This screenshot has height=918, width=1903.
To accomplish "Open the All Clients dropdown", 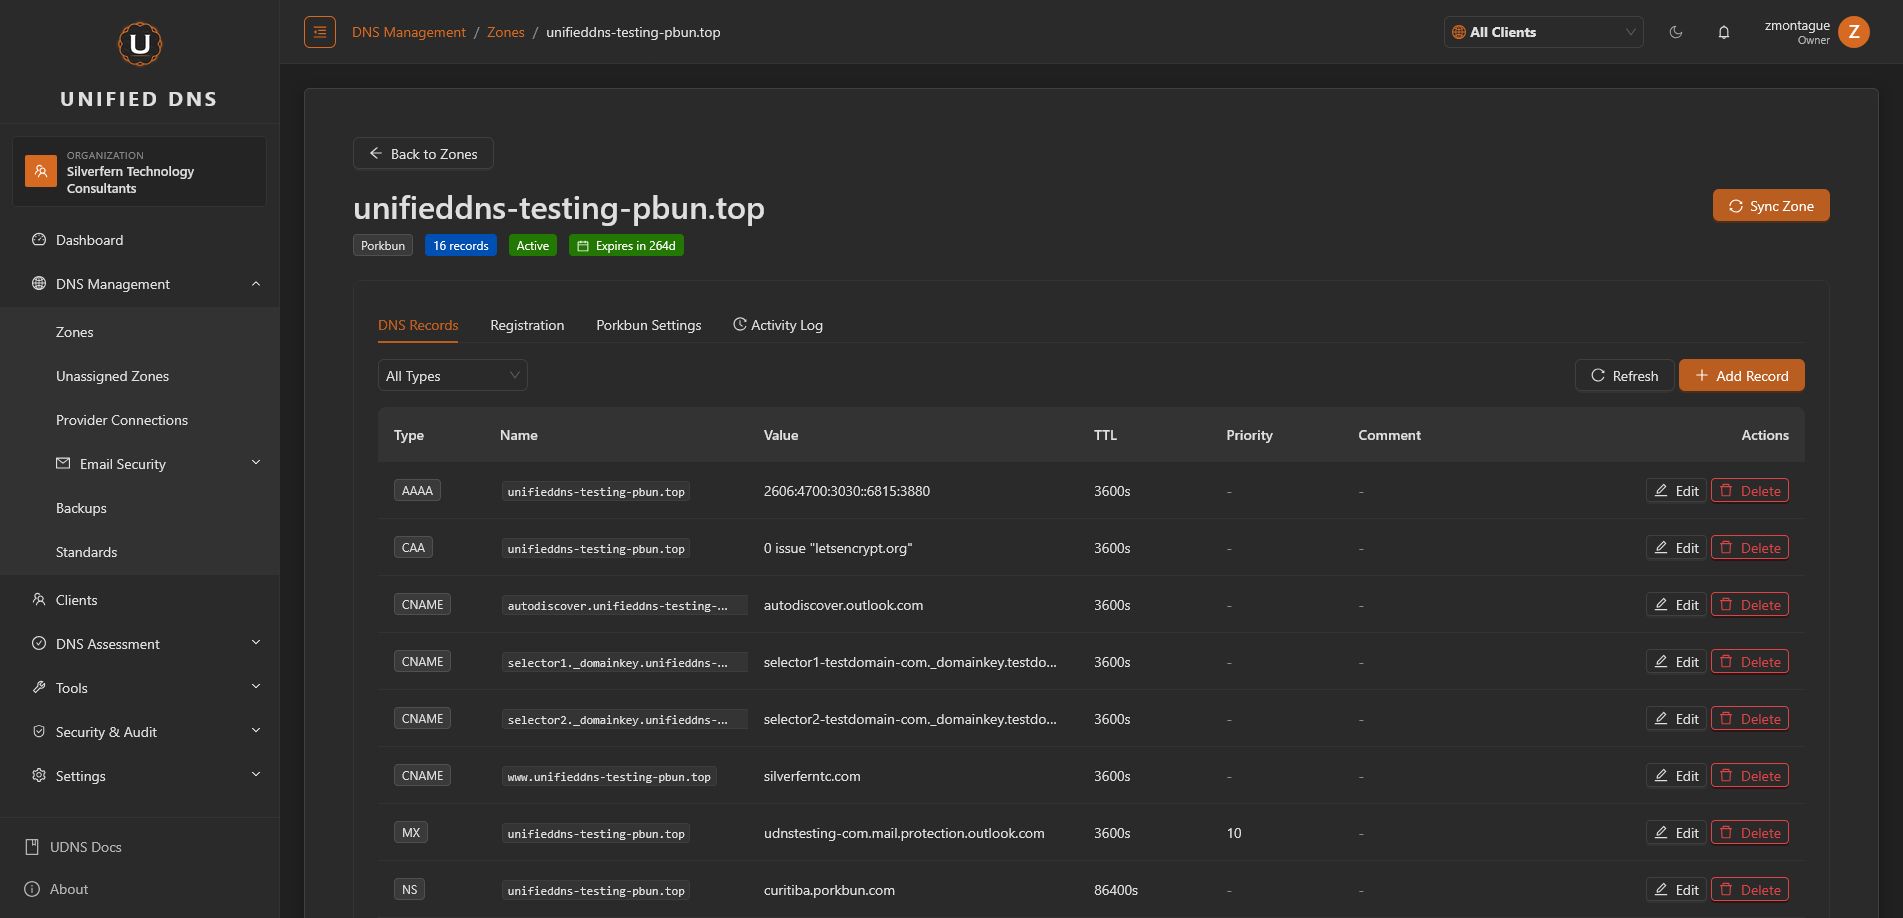I will click(x=1543, y=32).
